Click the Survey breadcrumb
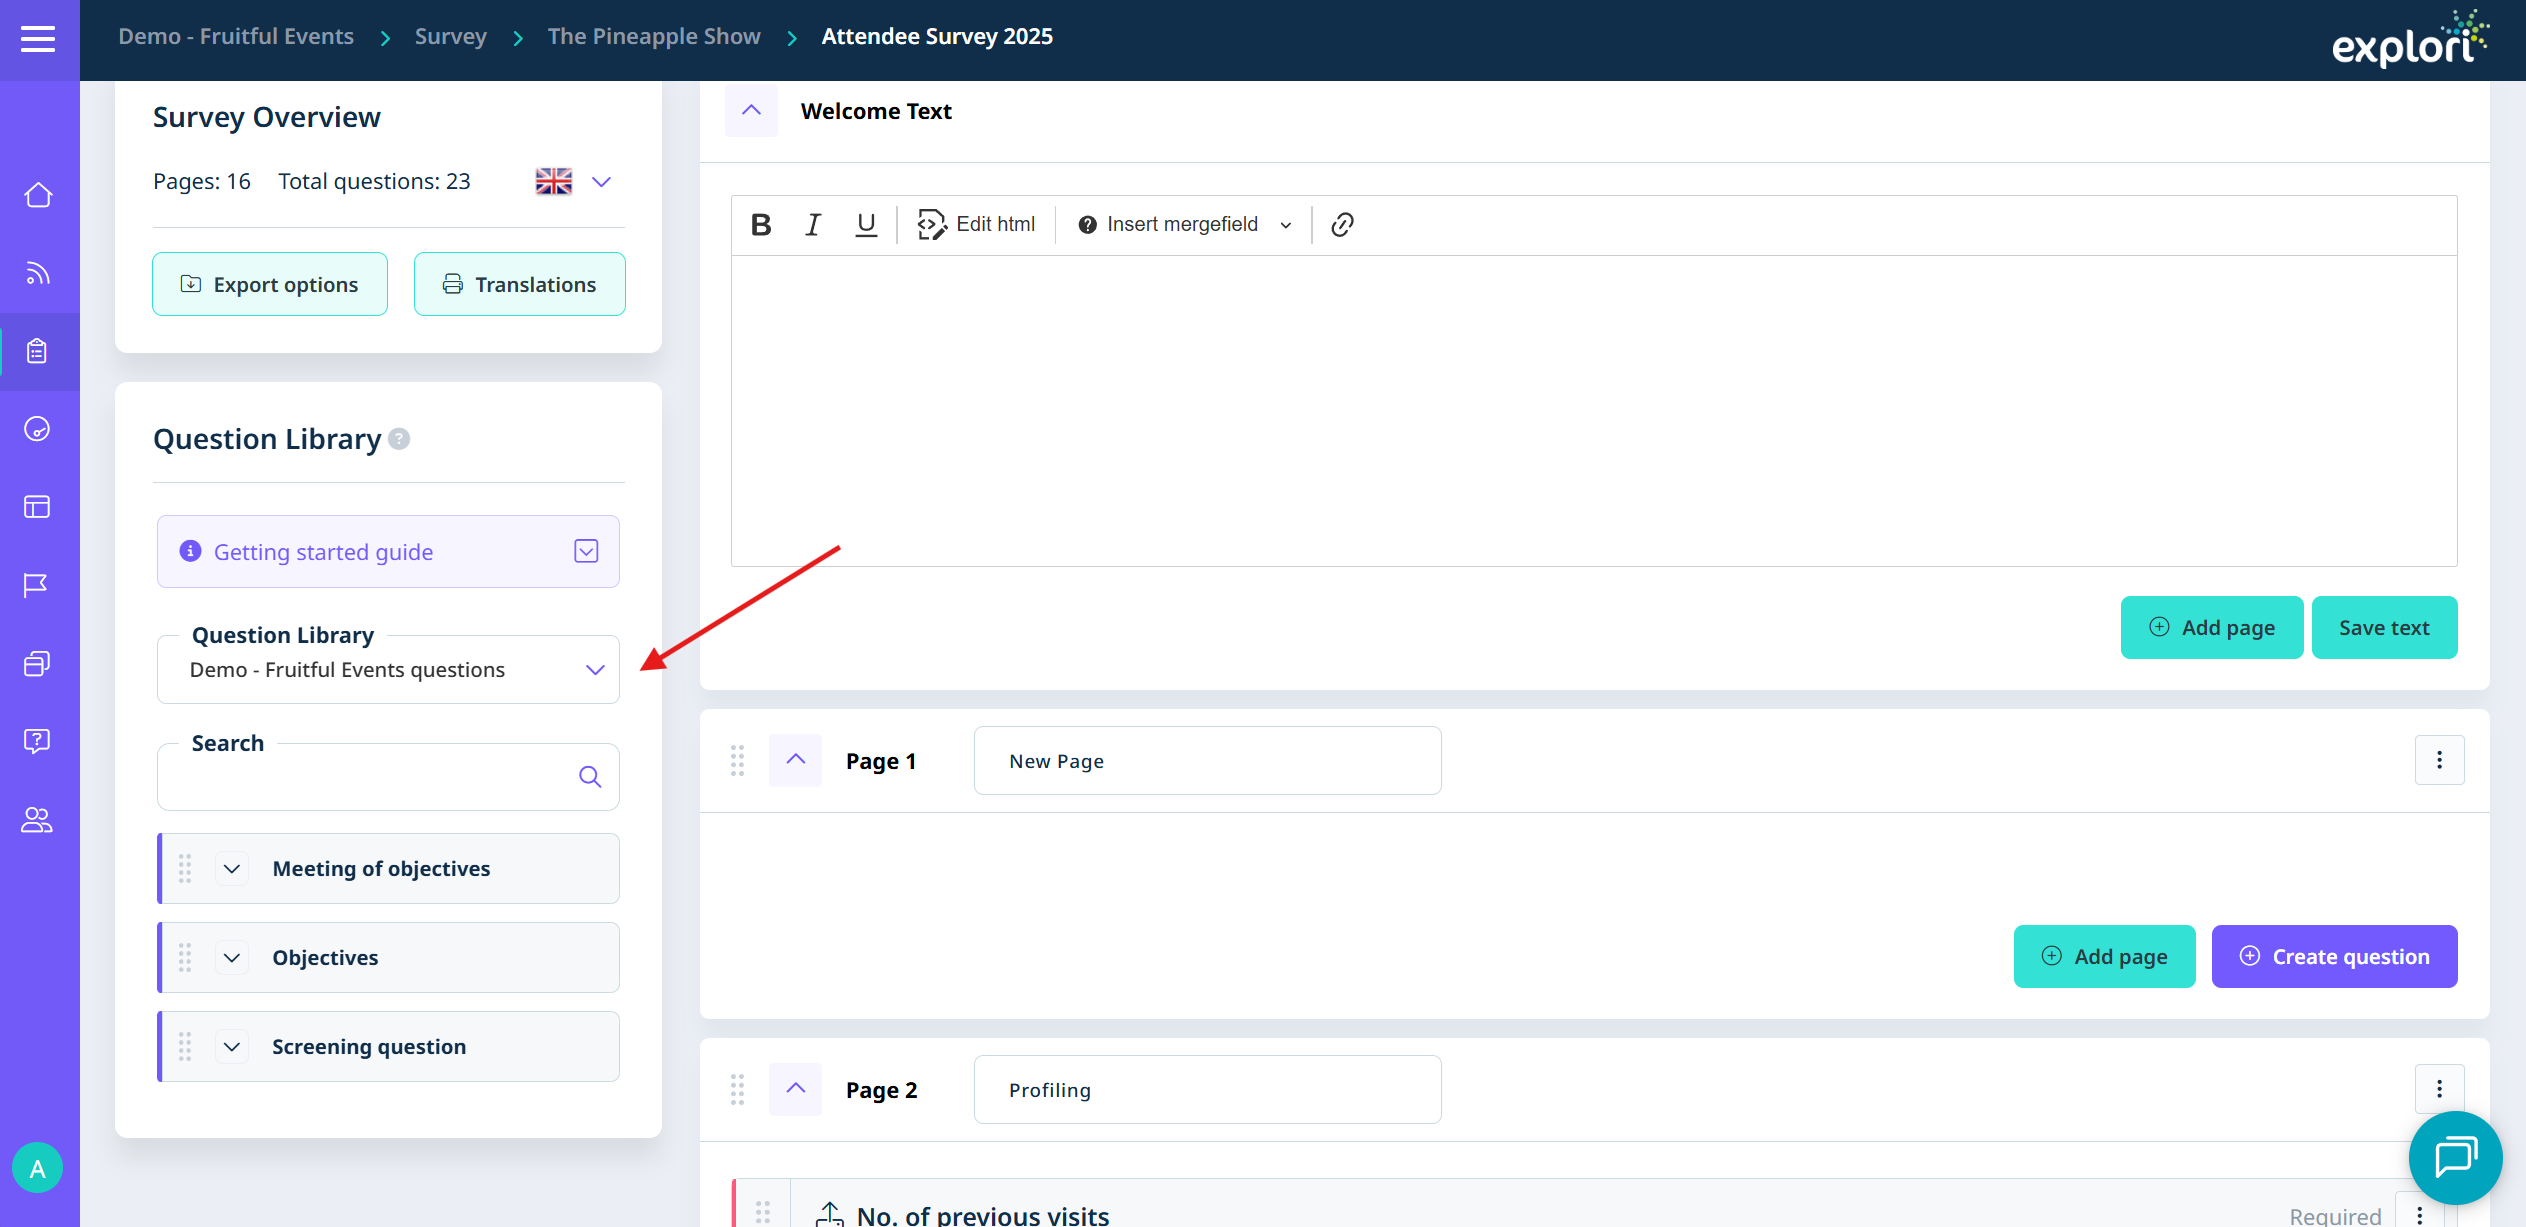 (x=450, y=37)
